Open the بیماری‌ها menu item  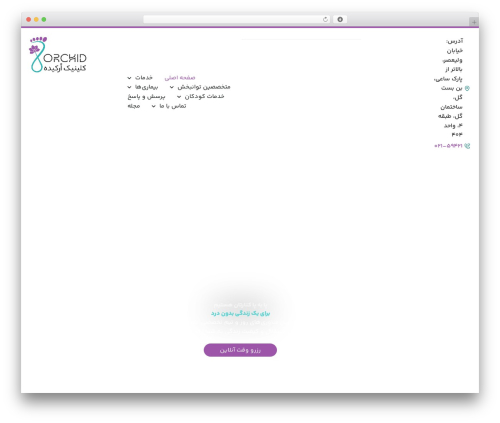coord(146,87)
